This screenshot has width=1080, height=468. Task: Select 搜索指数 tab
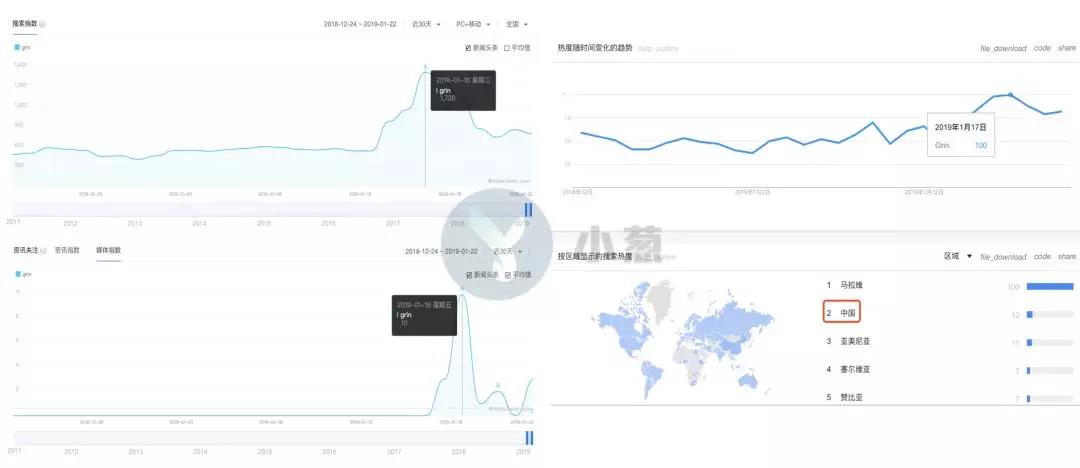click(23, 23)
